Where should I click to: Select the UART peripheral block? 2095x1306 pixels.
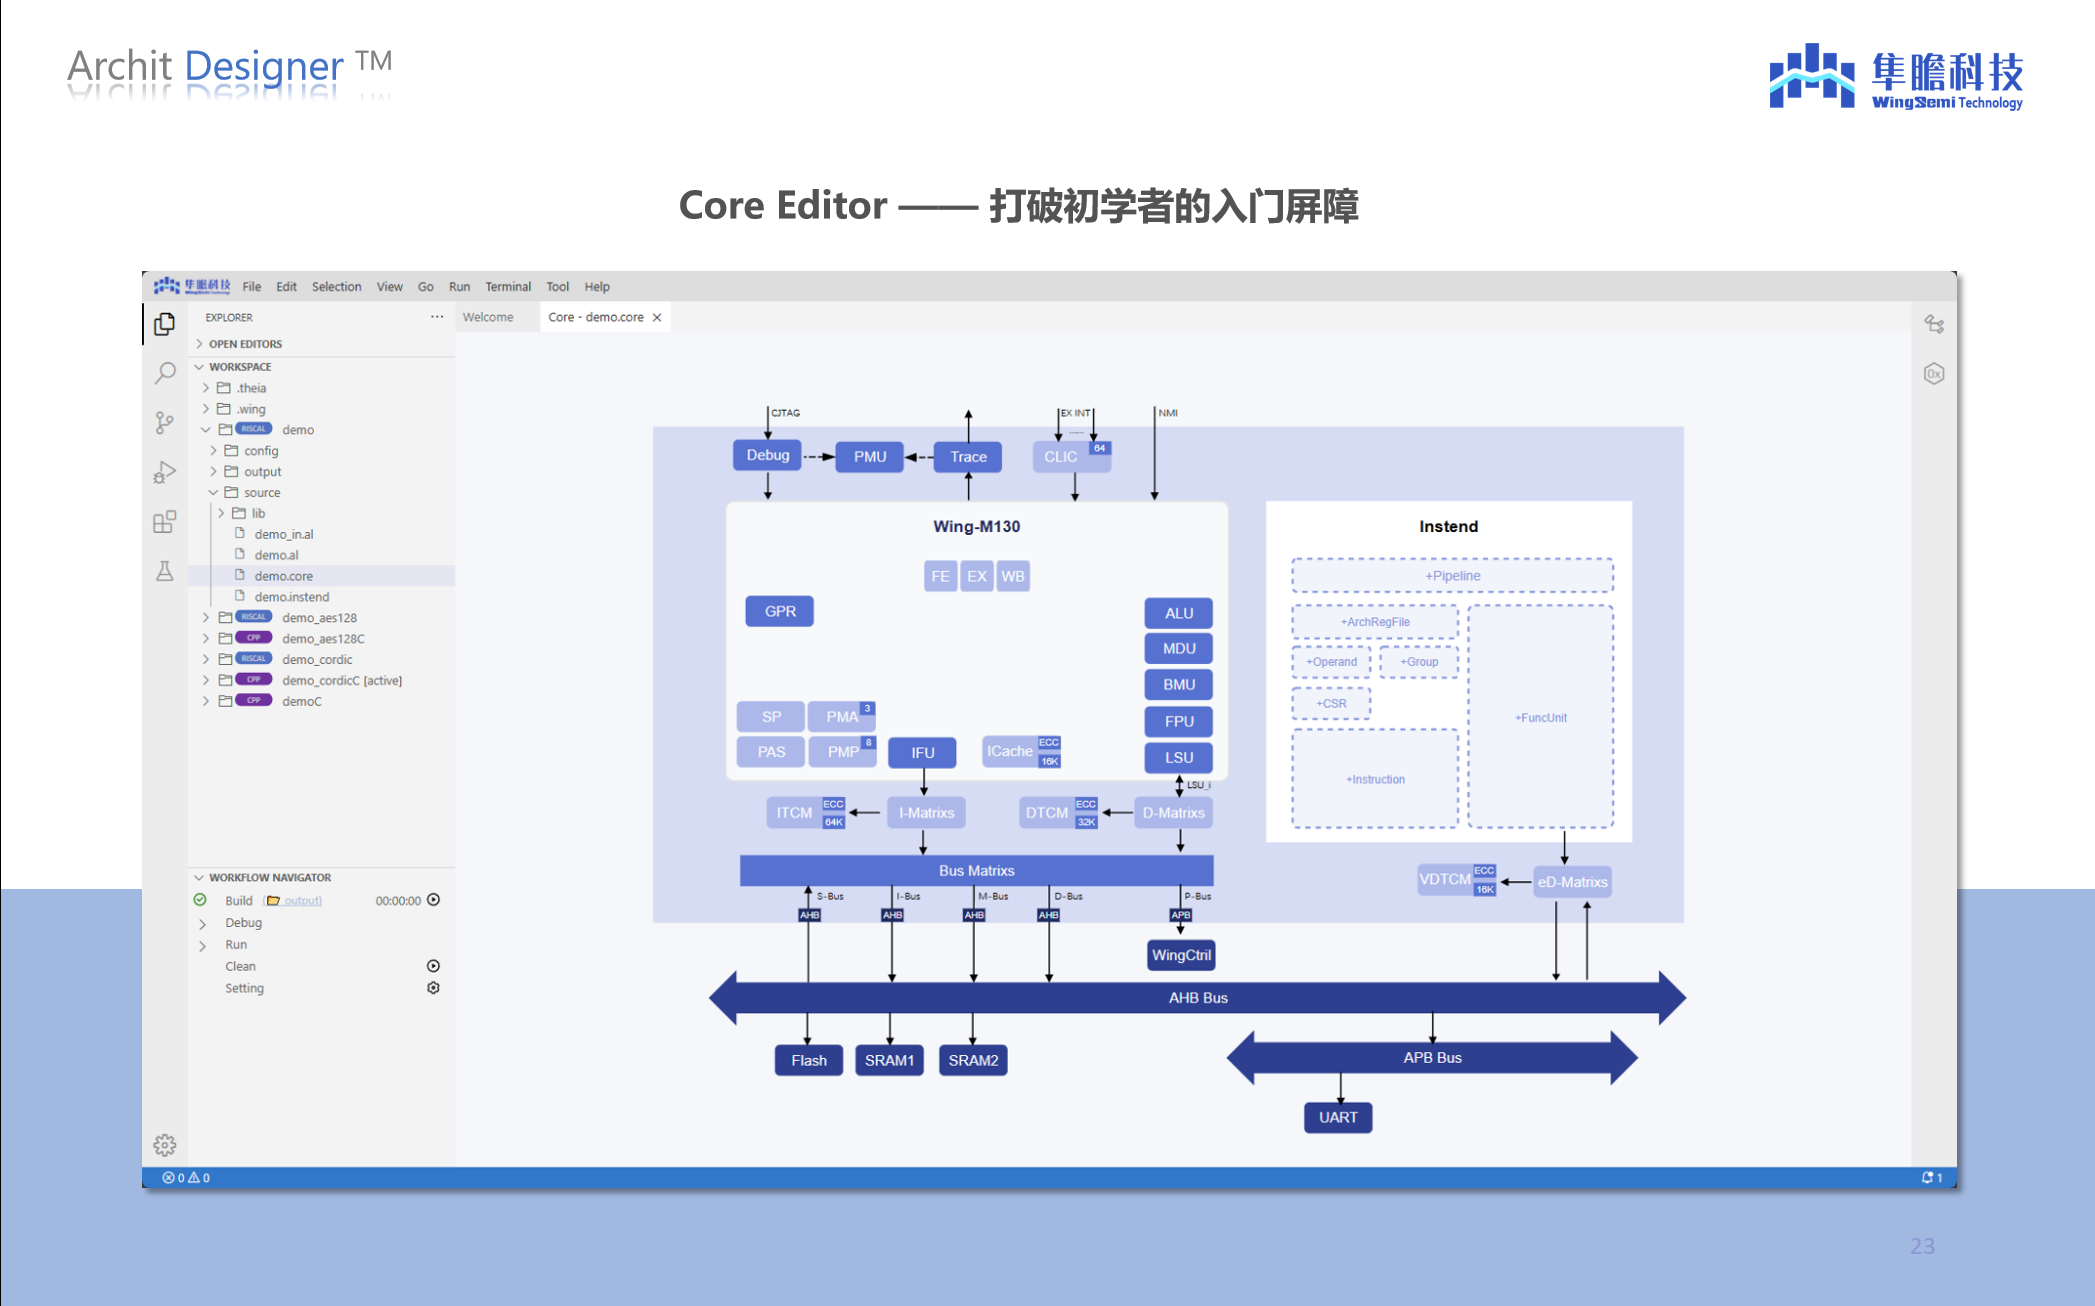(1338, 1117)
